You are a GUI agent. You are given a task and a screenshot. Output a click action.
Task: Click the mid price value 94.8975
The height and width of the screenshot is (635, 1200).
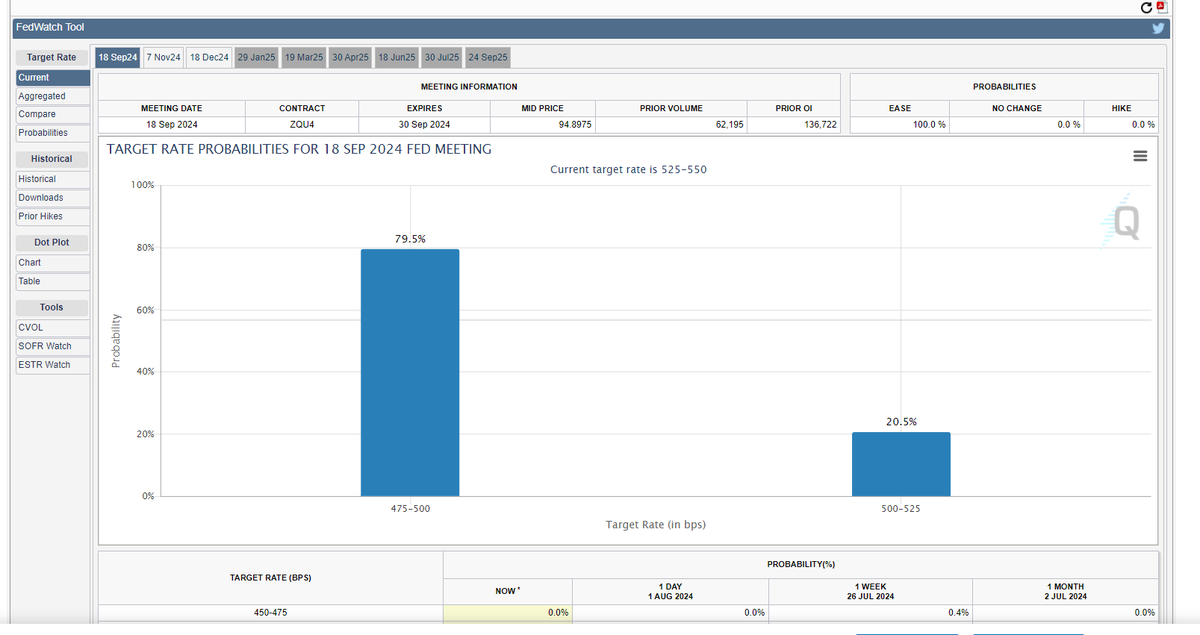coord(575,125)
